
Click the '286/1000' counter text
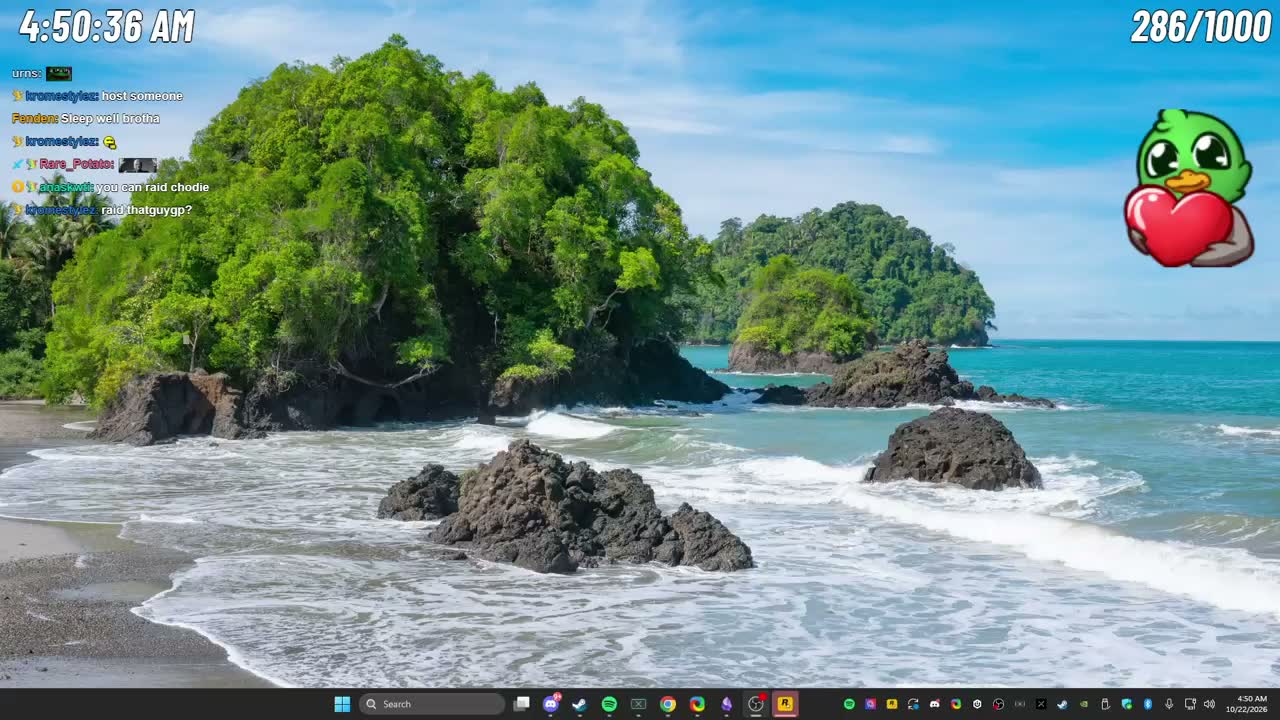point(1201,27)
